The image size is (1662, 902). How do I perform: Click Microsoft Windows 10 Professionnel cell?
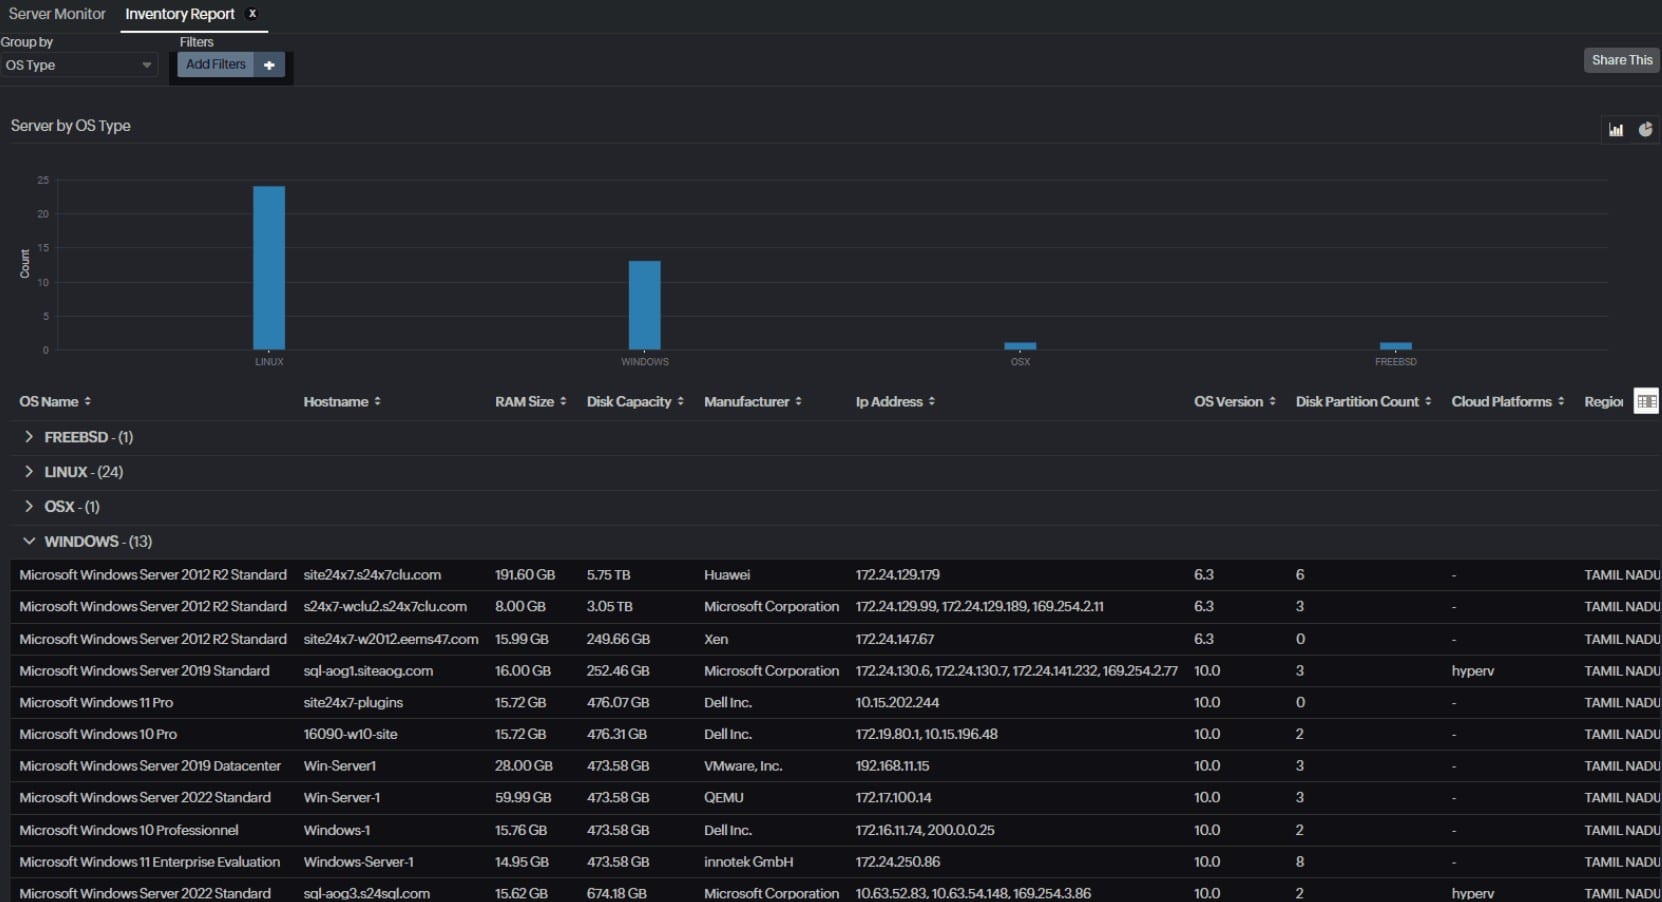129,830
